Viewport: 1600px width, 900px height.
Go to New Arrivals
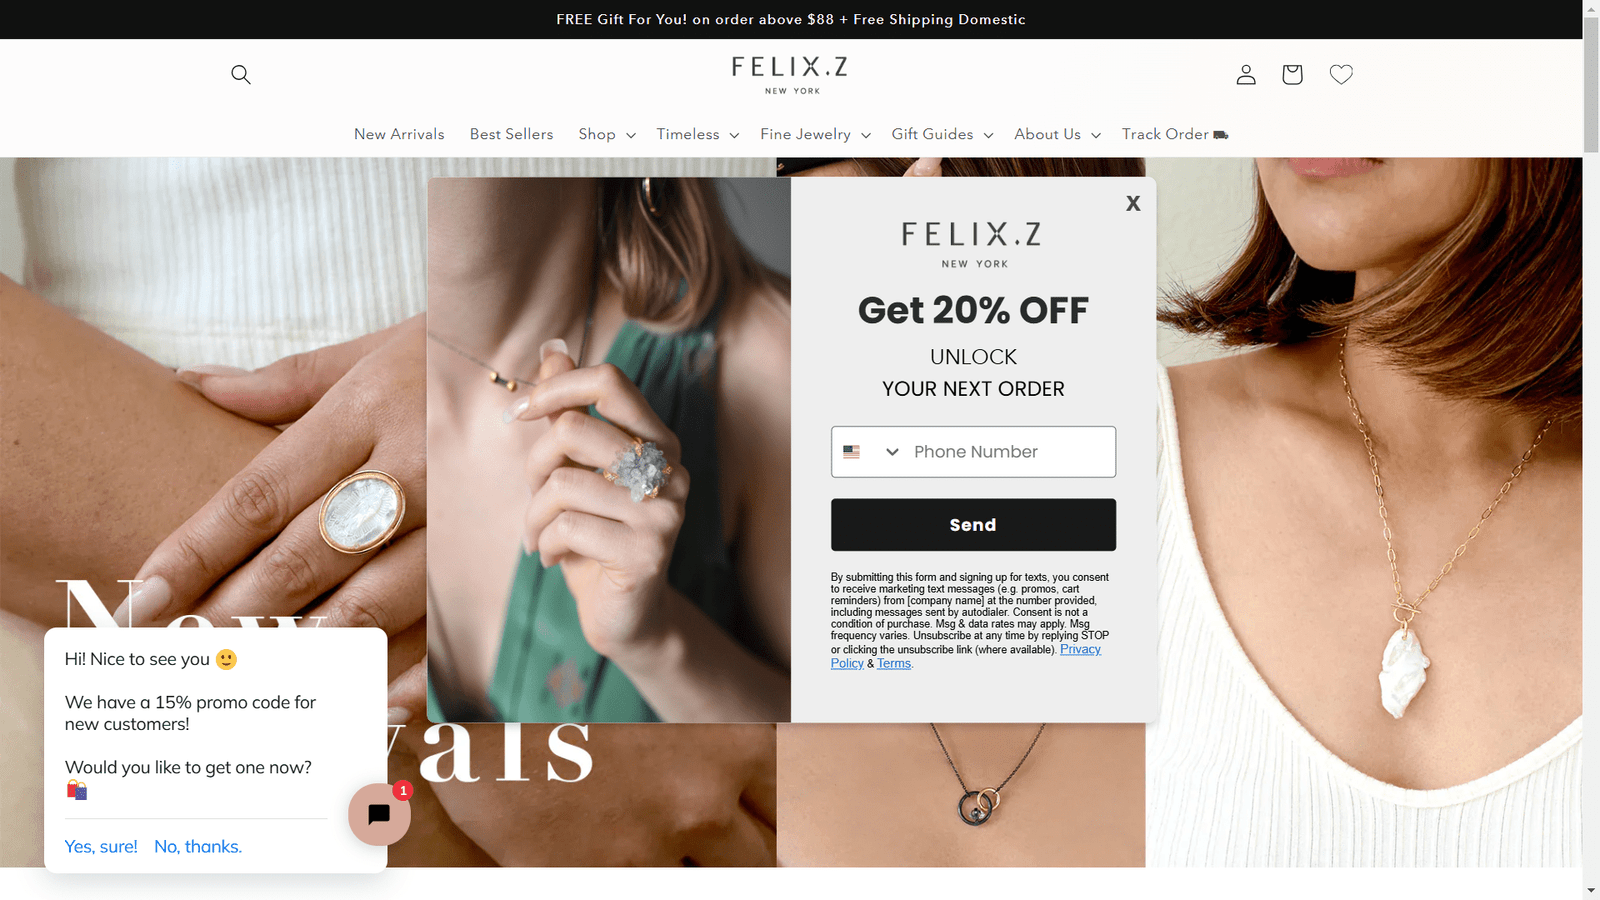399,134
